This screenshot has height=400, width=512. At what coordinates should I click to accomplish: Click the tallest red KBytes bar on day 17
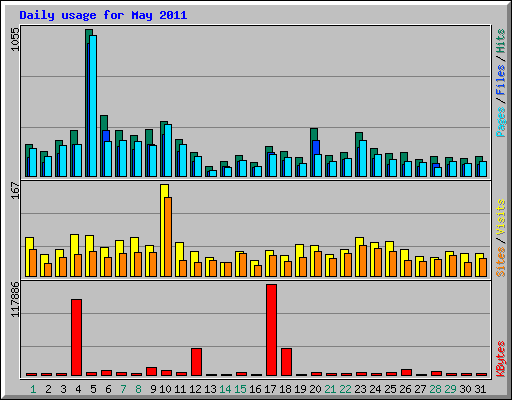tap(271, 330)
